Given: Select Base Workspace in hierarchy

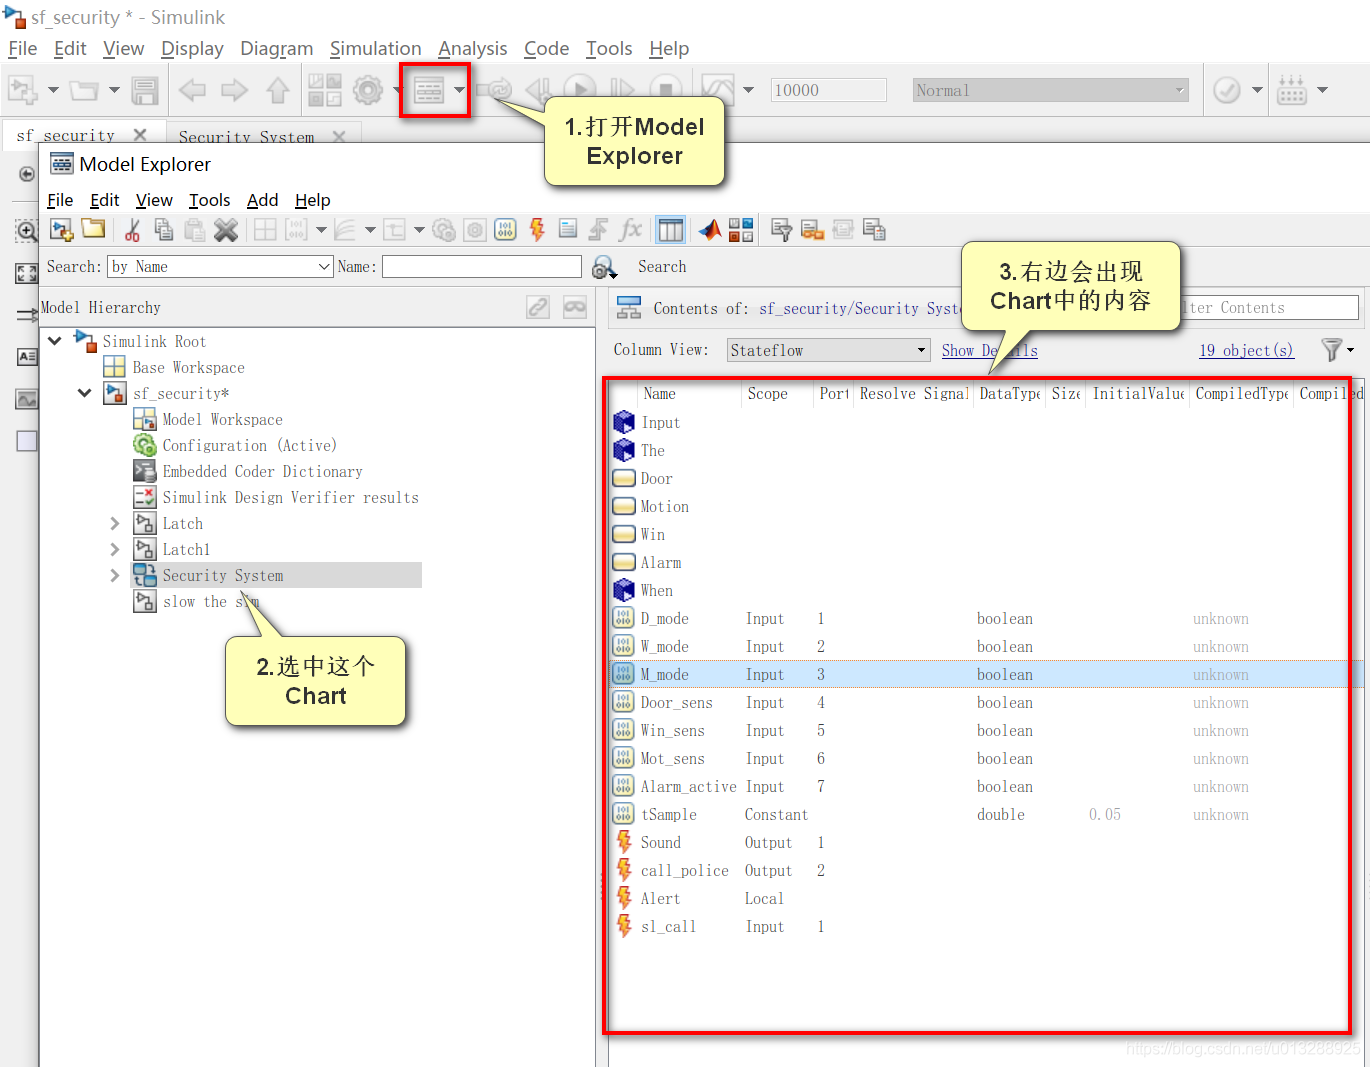Looking at the screenshot, I should tap(188, 367).
